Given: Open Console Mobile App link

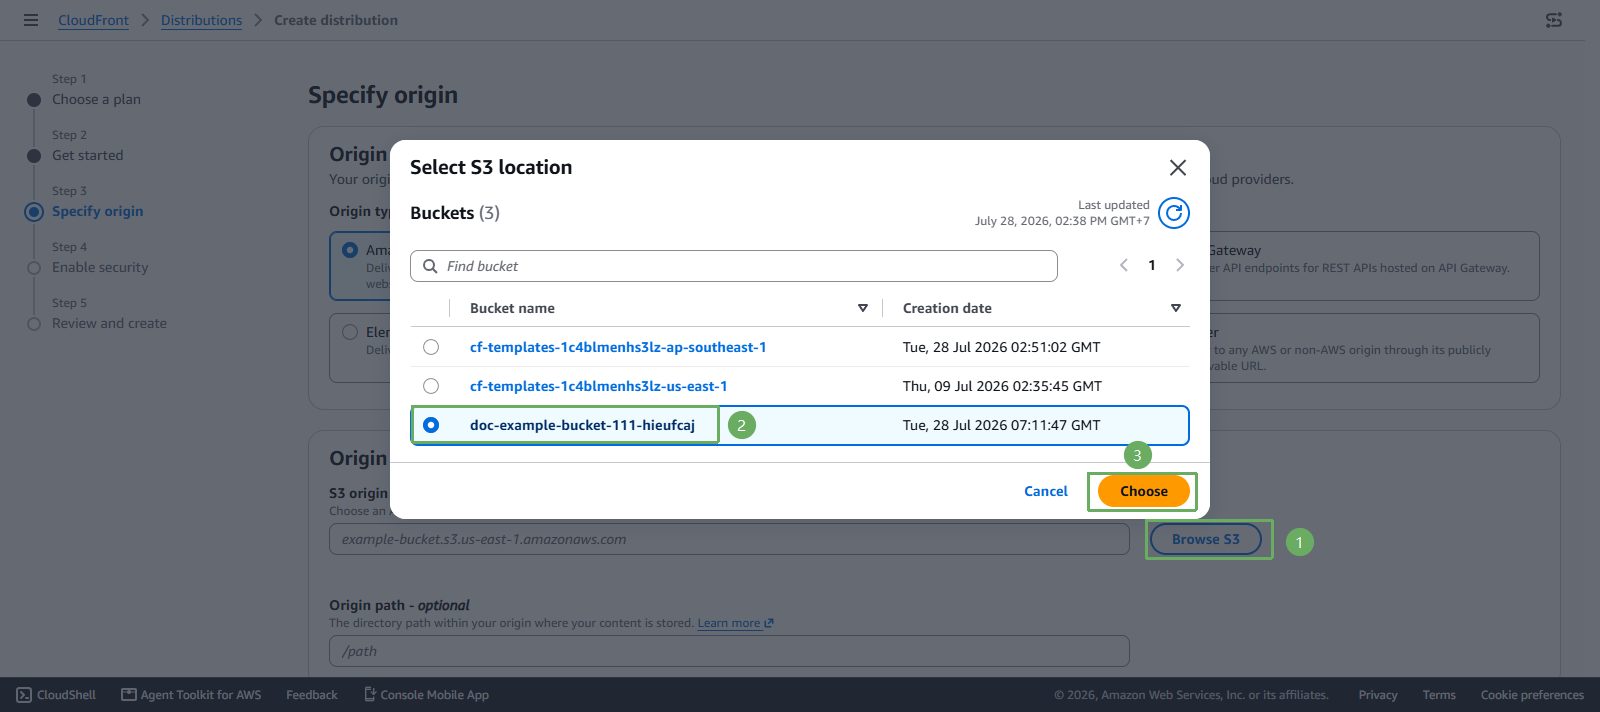Looking at the screenshot, I should point(426,695).
